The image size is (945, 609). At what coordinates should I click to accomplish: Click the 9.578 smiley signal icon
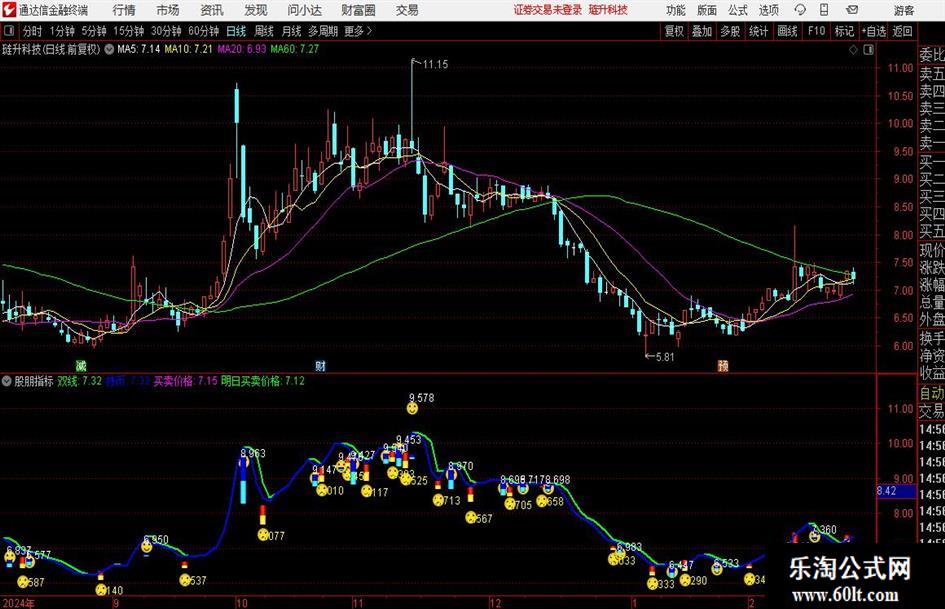412,409
